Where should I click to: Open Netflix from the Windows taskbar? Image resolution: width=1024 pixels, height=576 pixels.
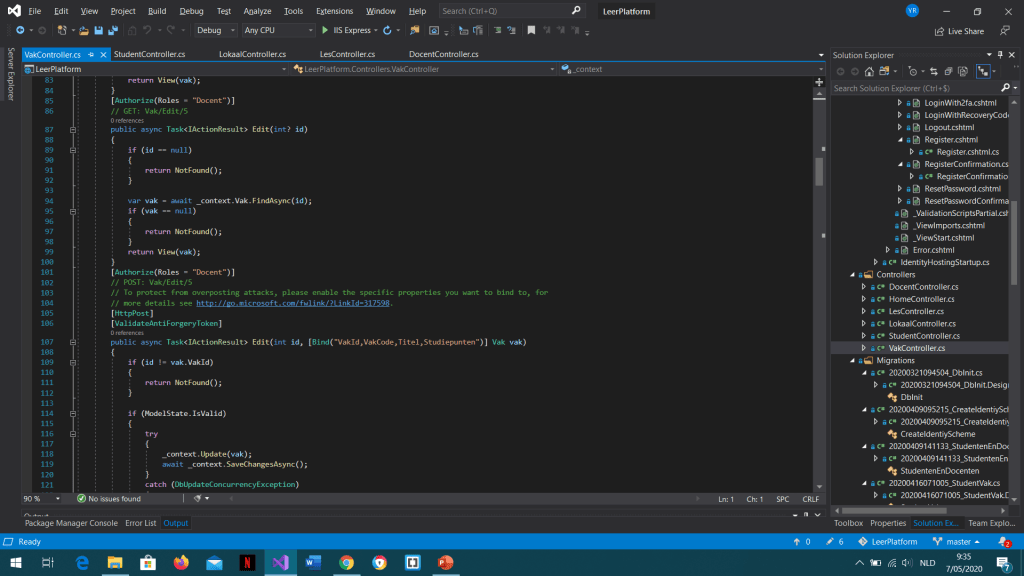(x=245, y=563)
